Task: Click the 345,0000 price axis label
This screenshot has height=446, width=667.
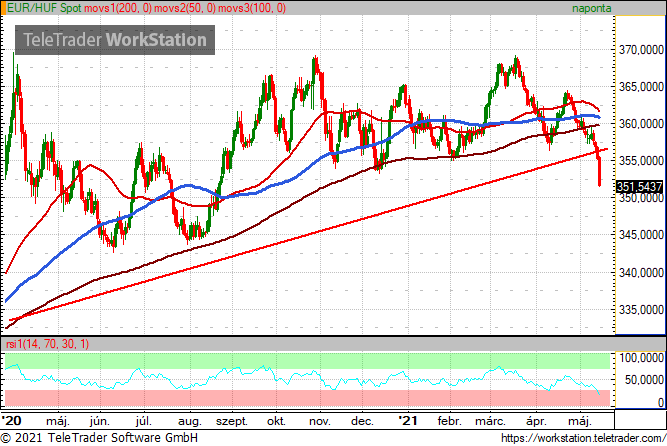Action: coord(641,235)
